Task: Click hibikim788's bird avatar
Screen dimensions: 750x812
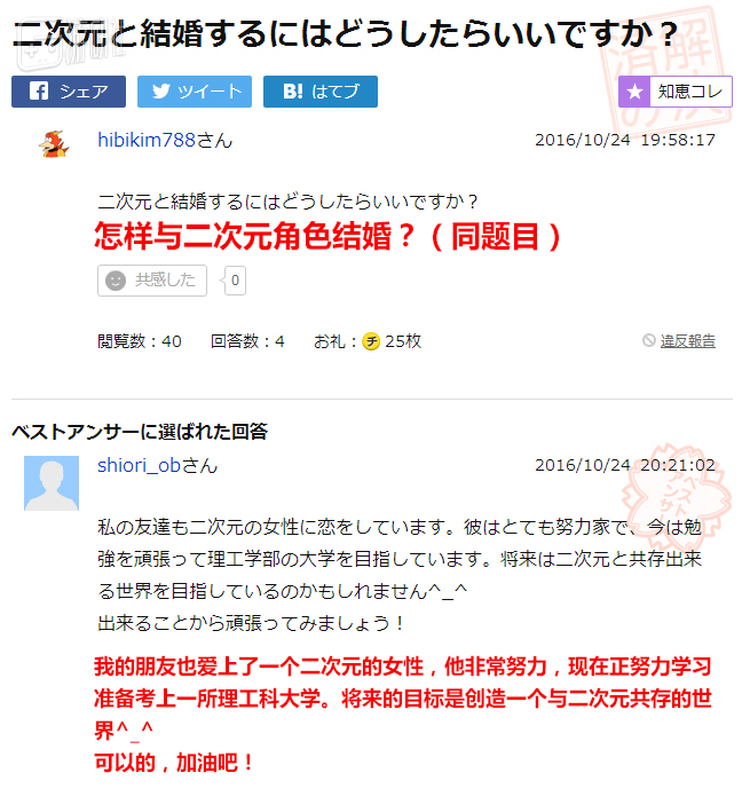Action: tap(53, 144)
